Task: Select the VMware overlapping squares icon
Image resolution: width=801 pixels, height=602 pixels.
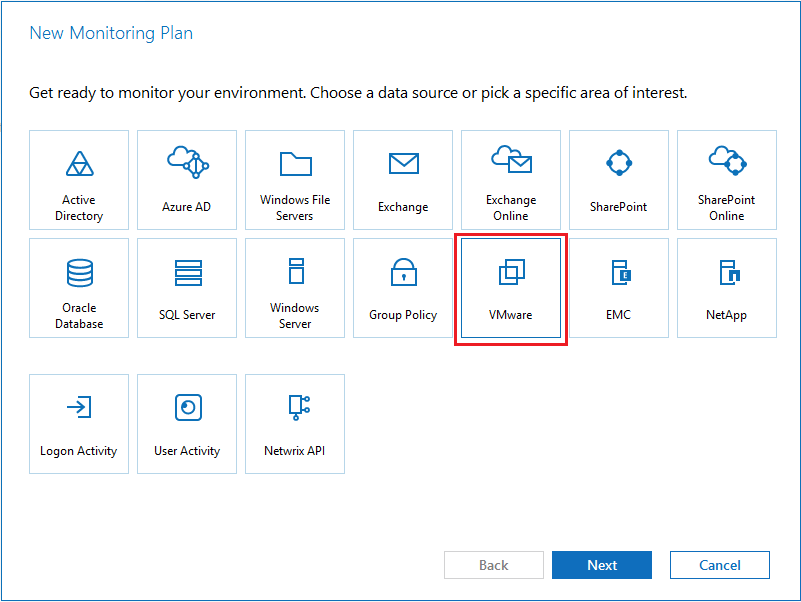Action: (511, 271)
